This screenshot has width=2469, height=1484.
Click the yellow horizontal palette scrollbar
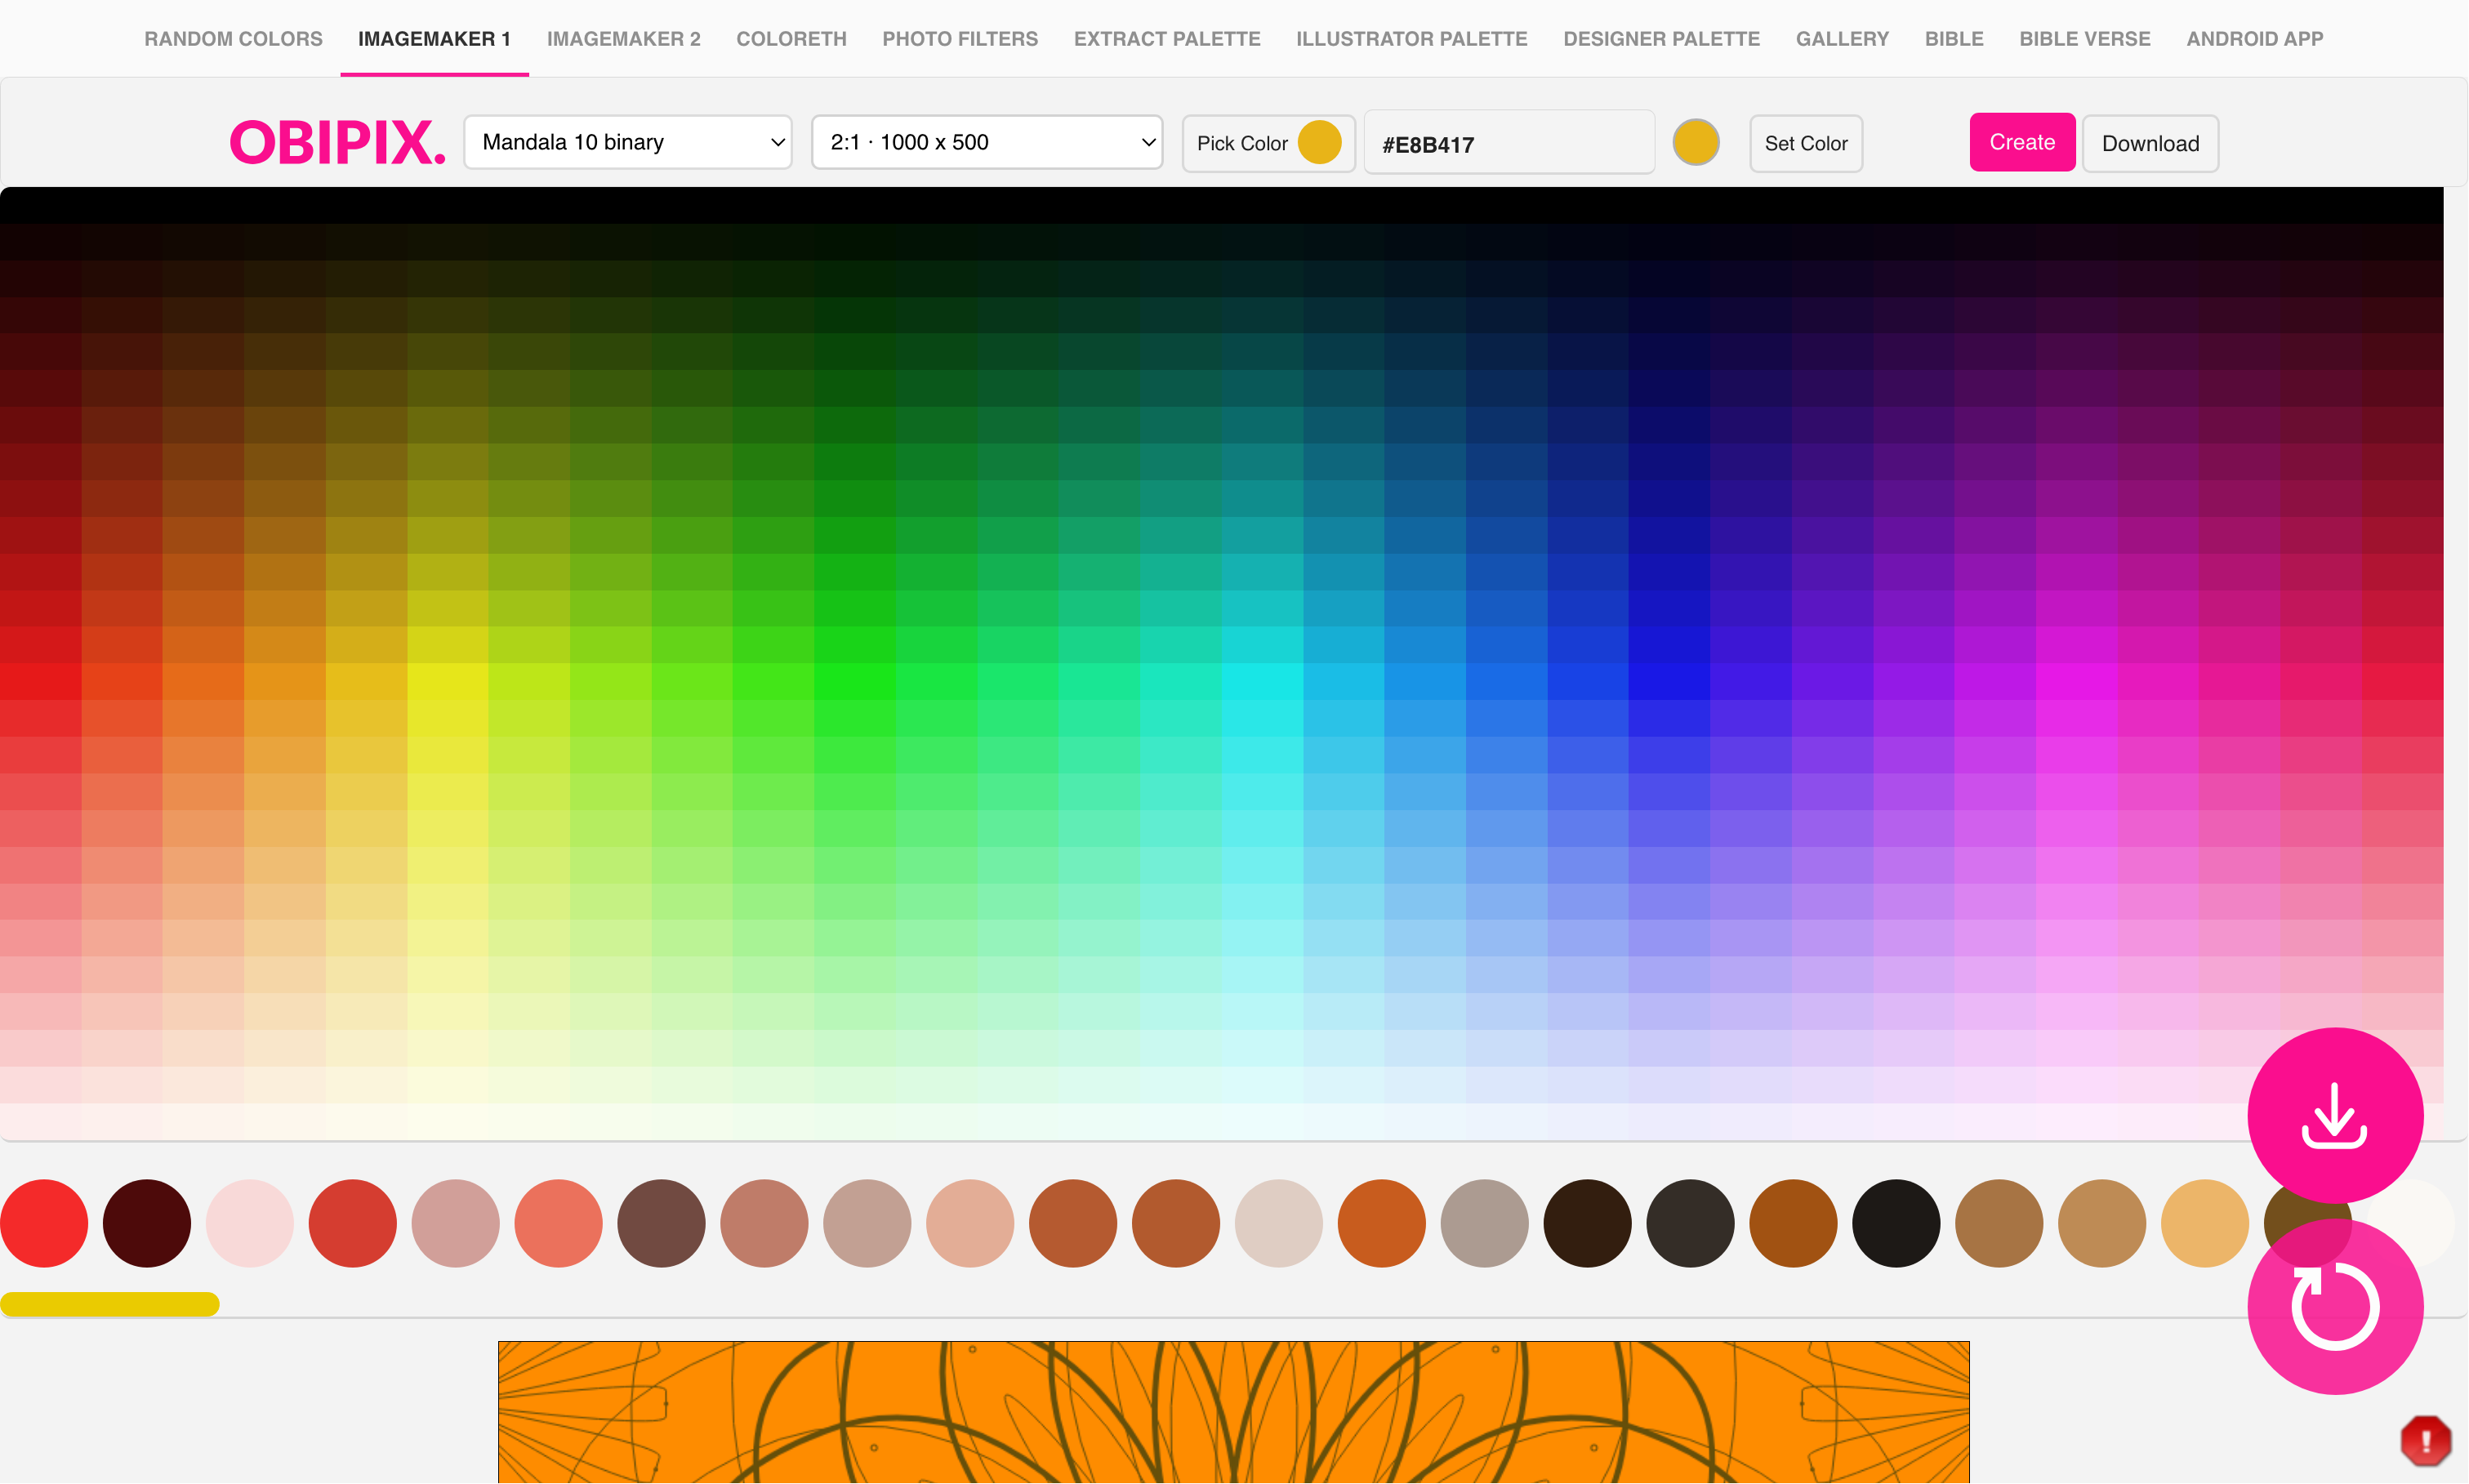[x=110, y=1303]
